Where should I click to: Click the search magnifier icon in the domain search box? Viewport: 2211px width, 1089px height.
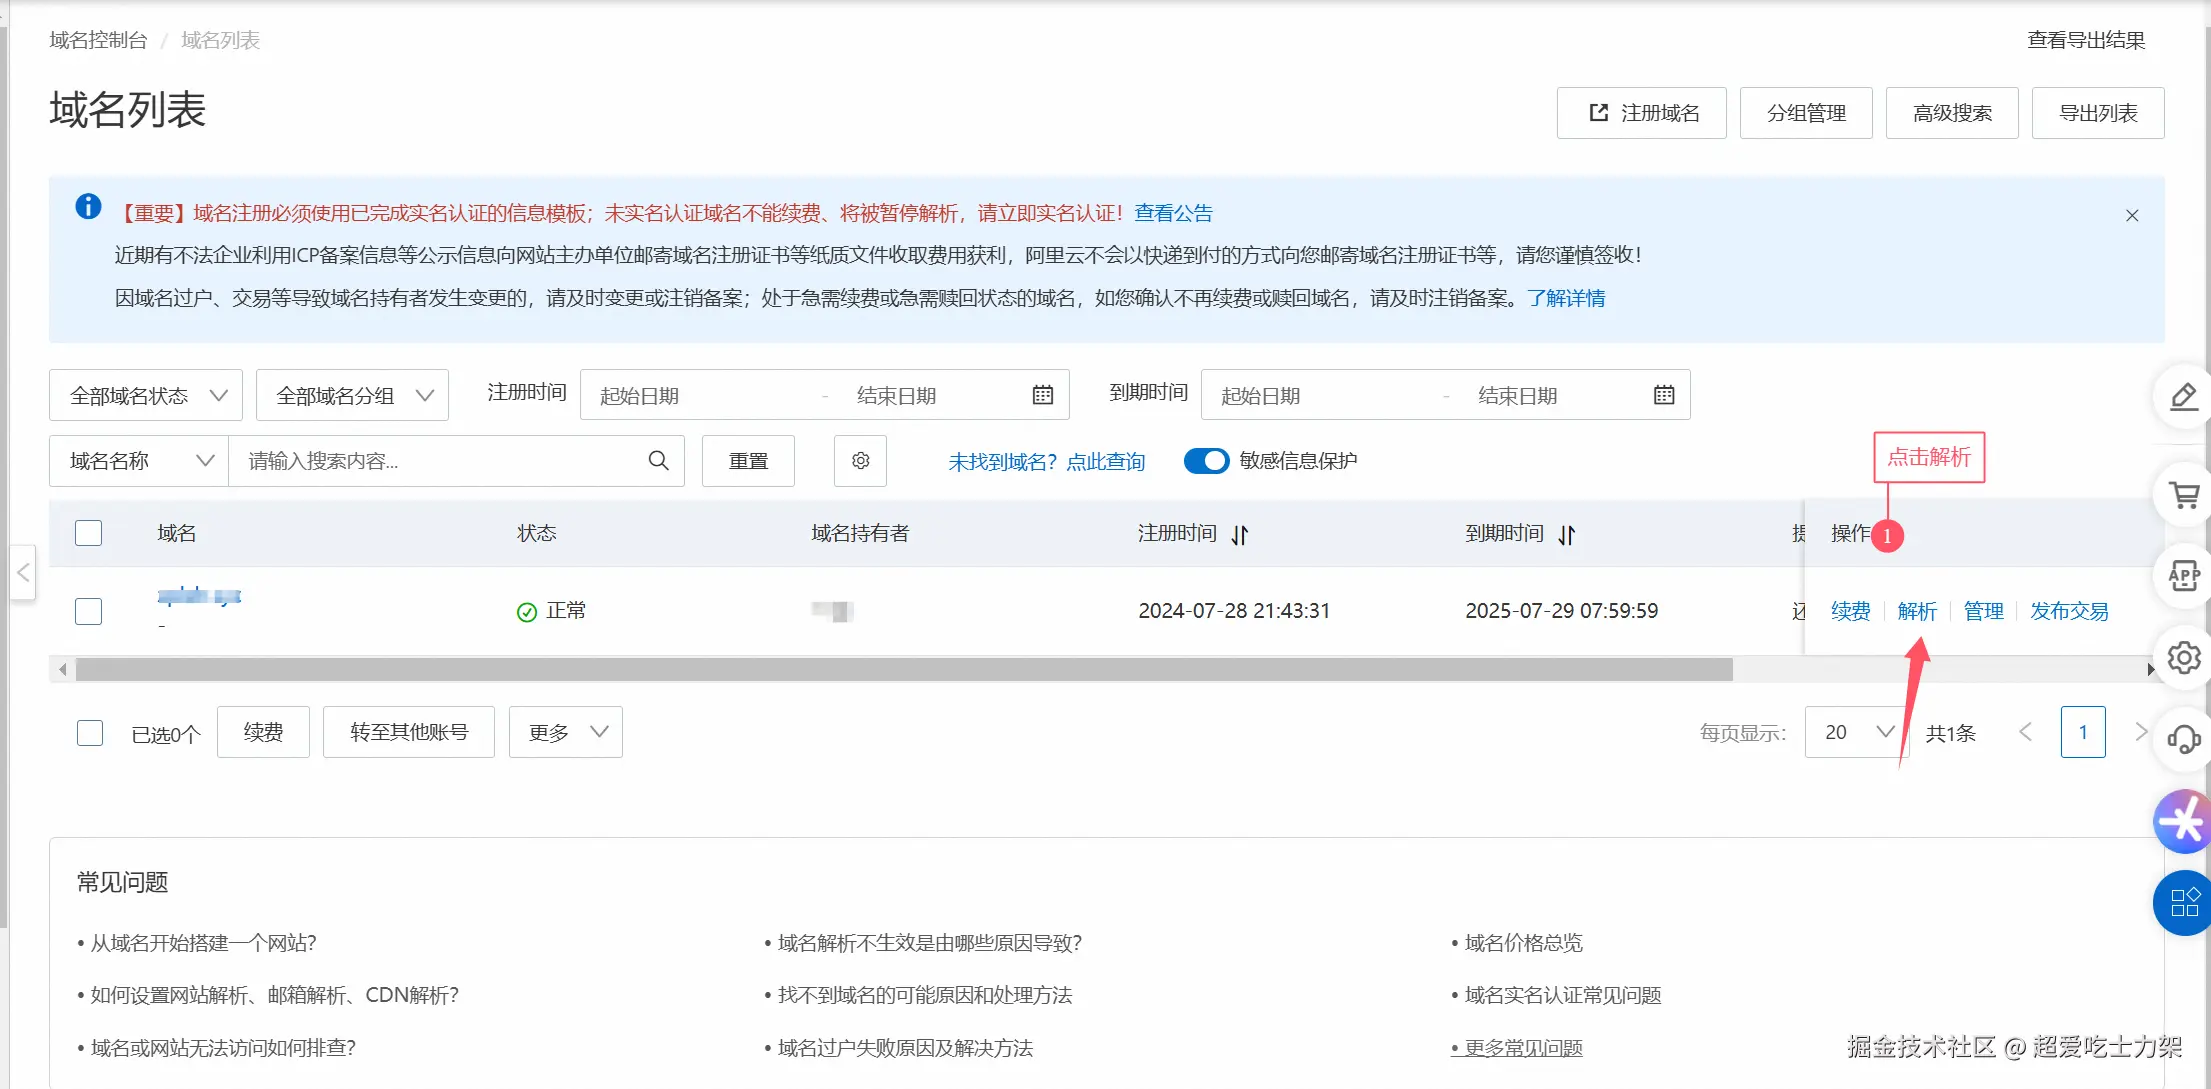[x=658, y=461]
